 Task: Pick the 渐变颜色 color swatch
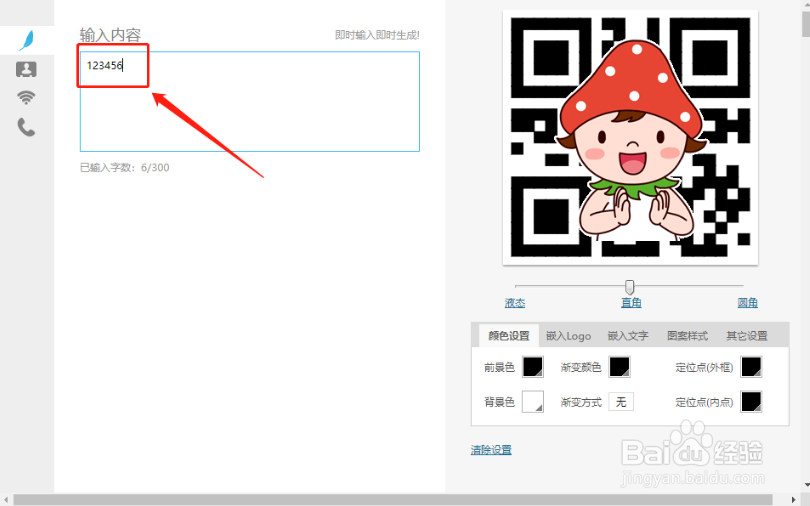click(x=619, y=367)
